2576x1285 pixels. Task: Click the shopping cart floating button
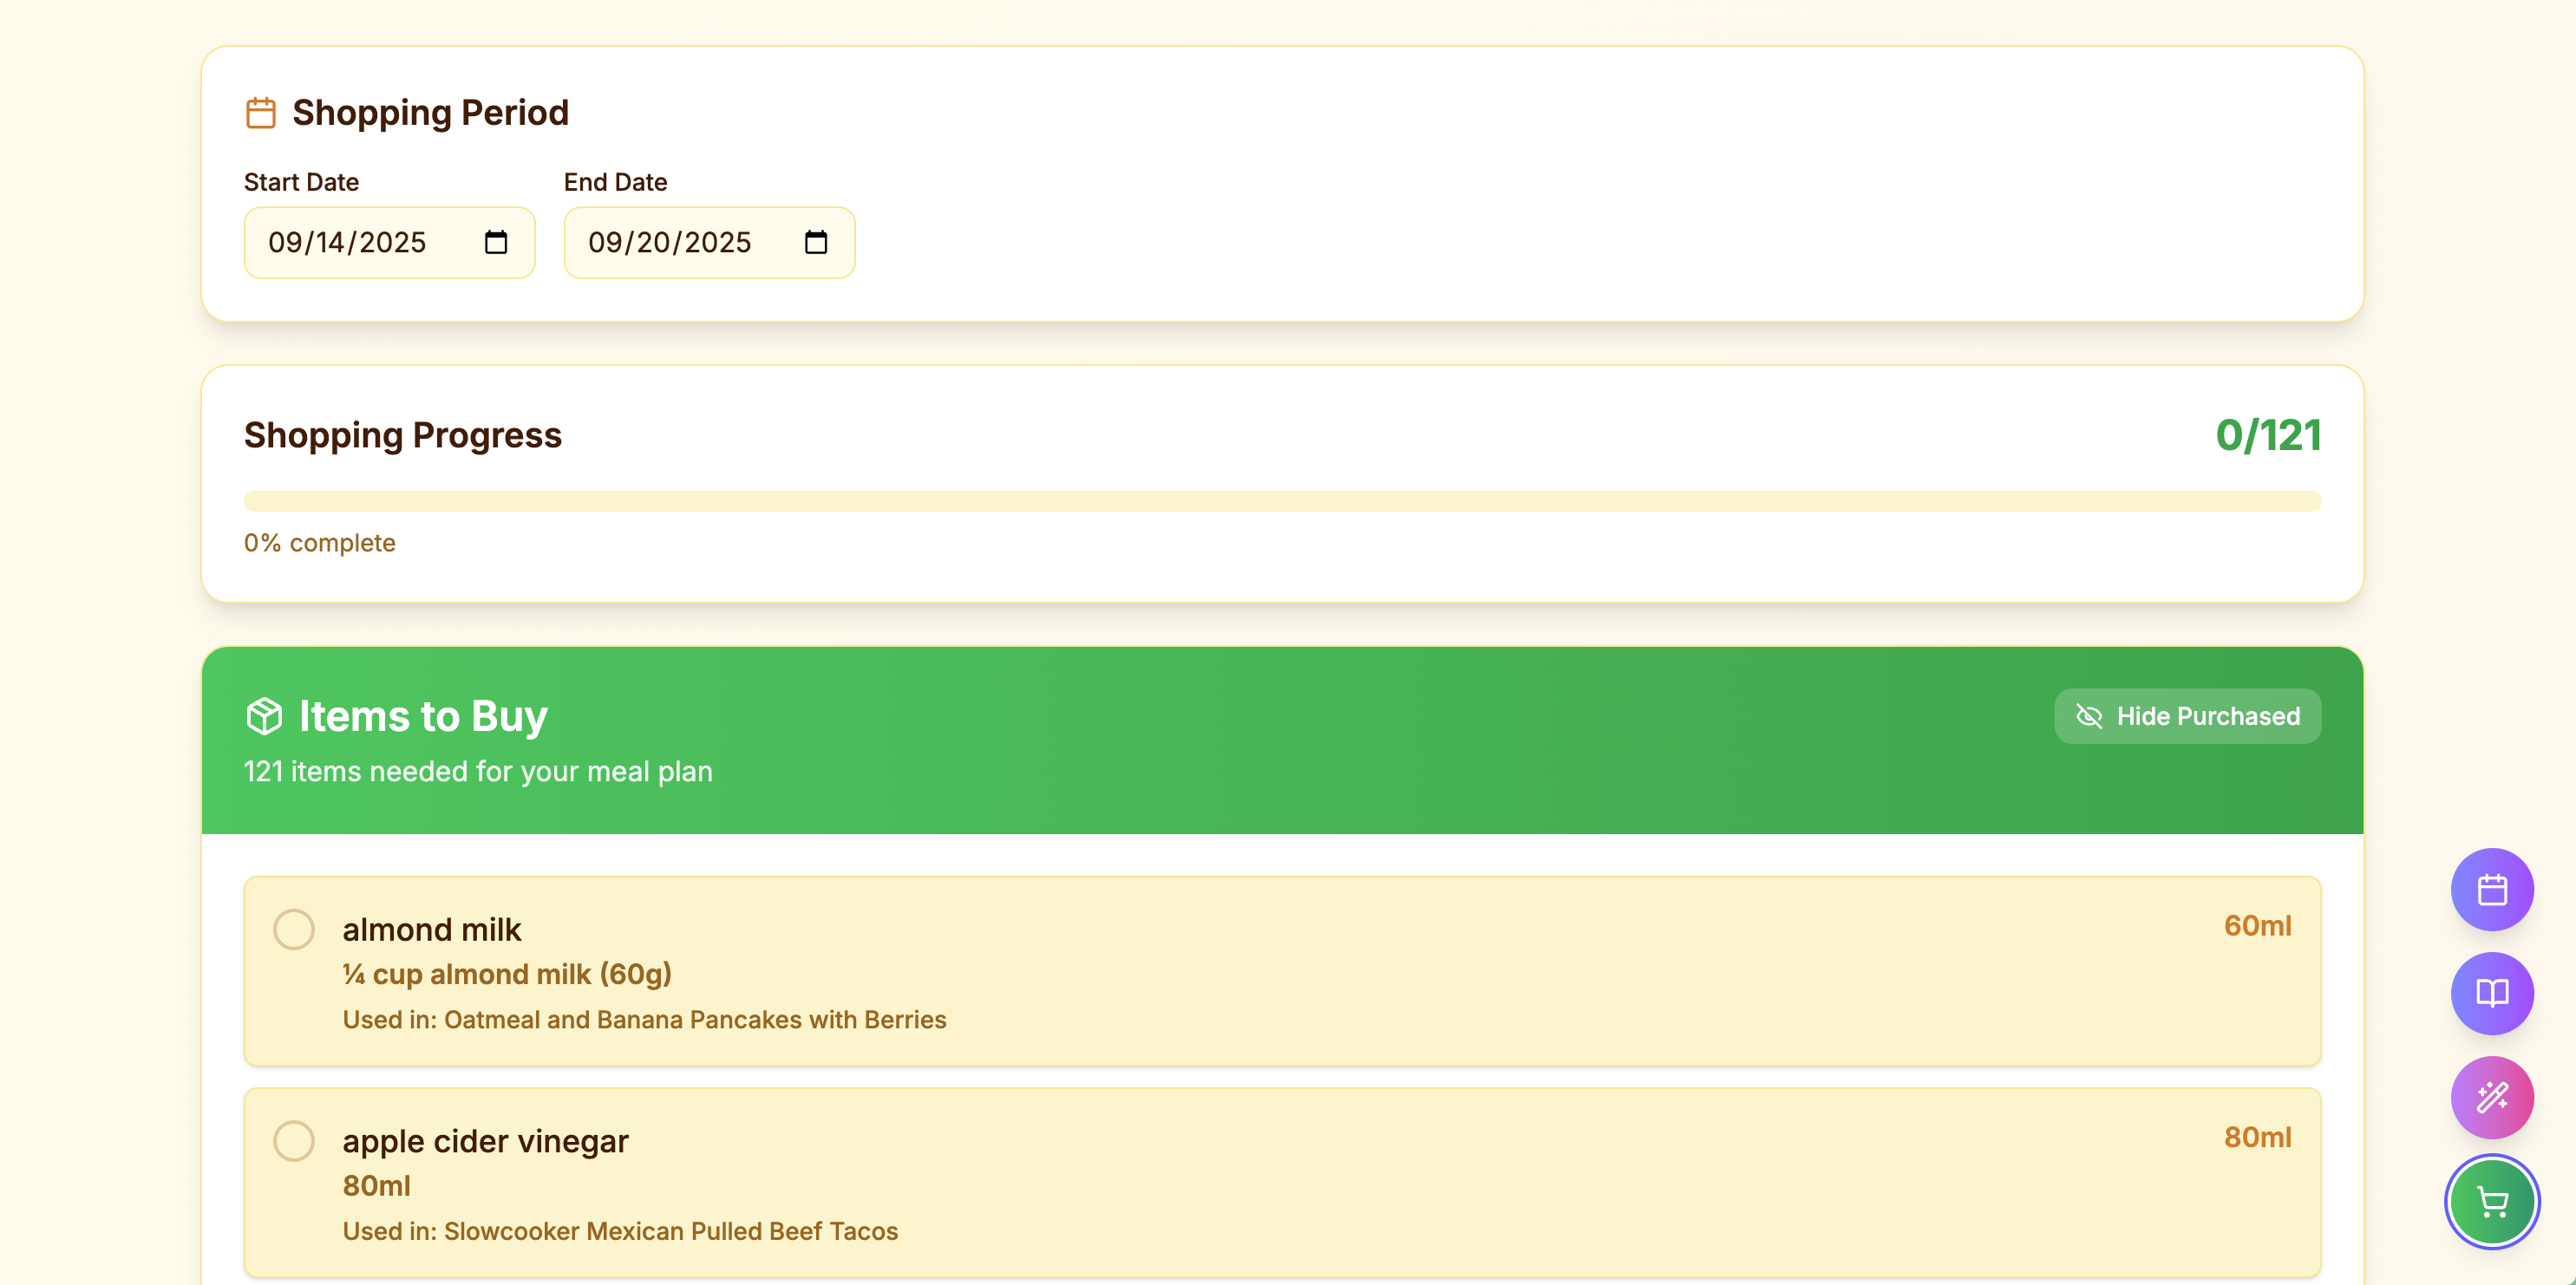click(2491, 1201)
